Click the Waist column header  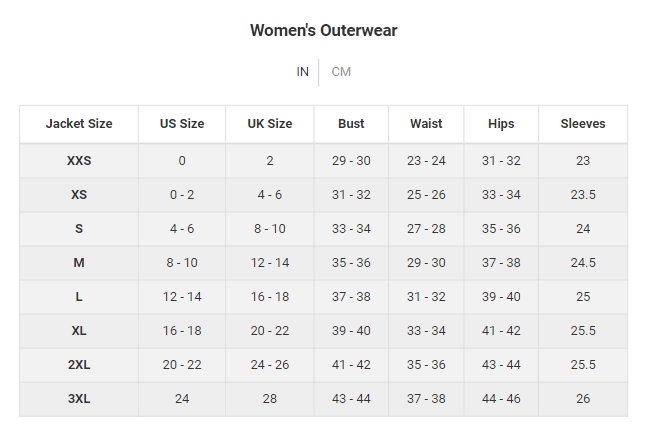coord(426,124)
